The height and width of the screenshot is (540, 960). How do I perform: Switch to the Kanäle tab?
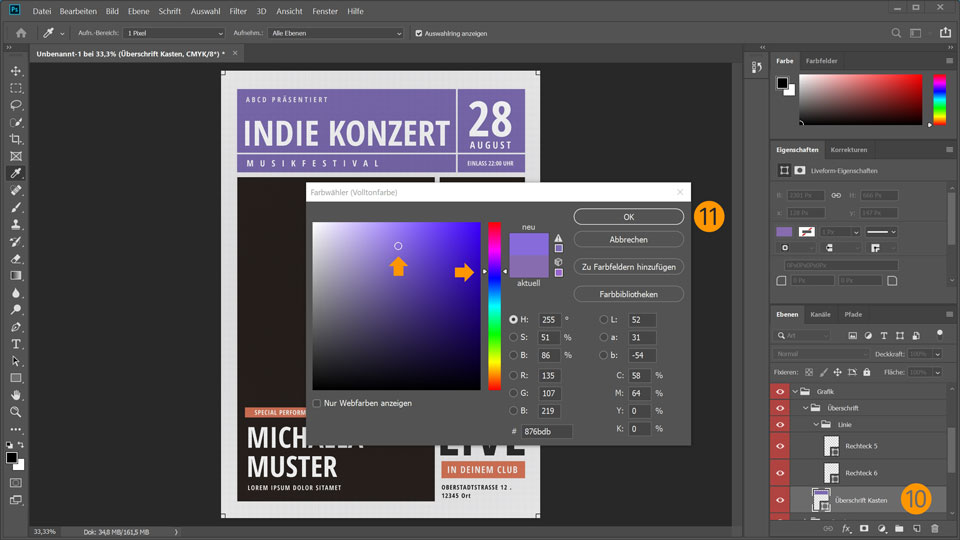[x=820, y=315]
